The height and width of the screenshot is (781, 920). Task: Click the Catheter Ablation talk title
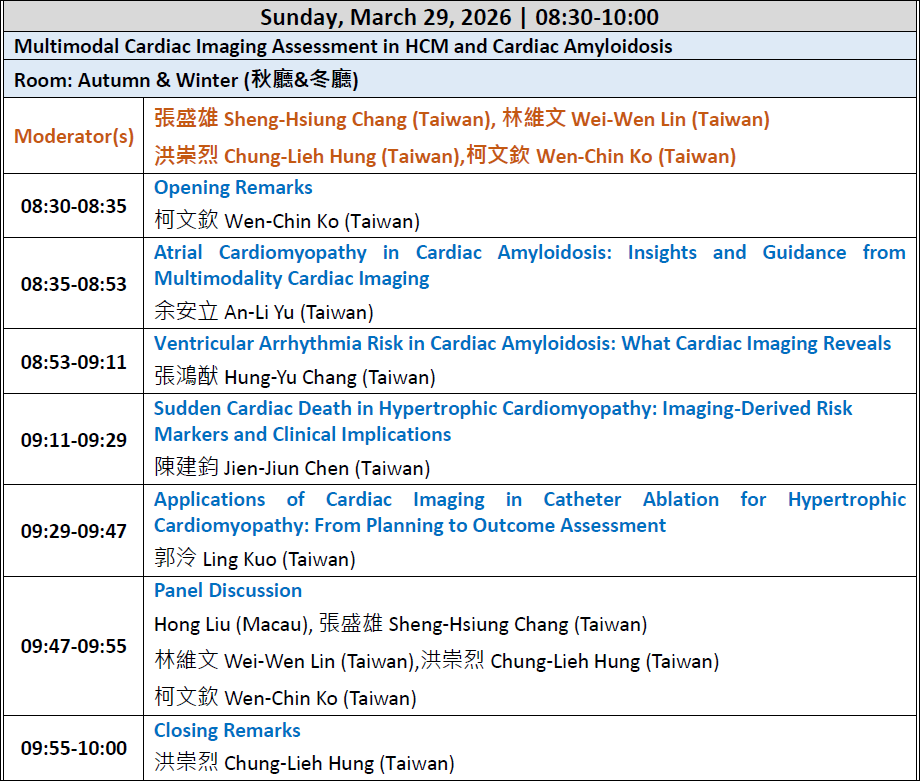pos(529,512)
